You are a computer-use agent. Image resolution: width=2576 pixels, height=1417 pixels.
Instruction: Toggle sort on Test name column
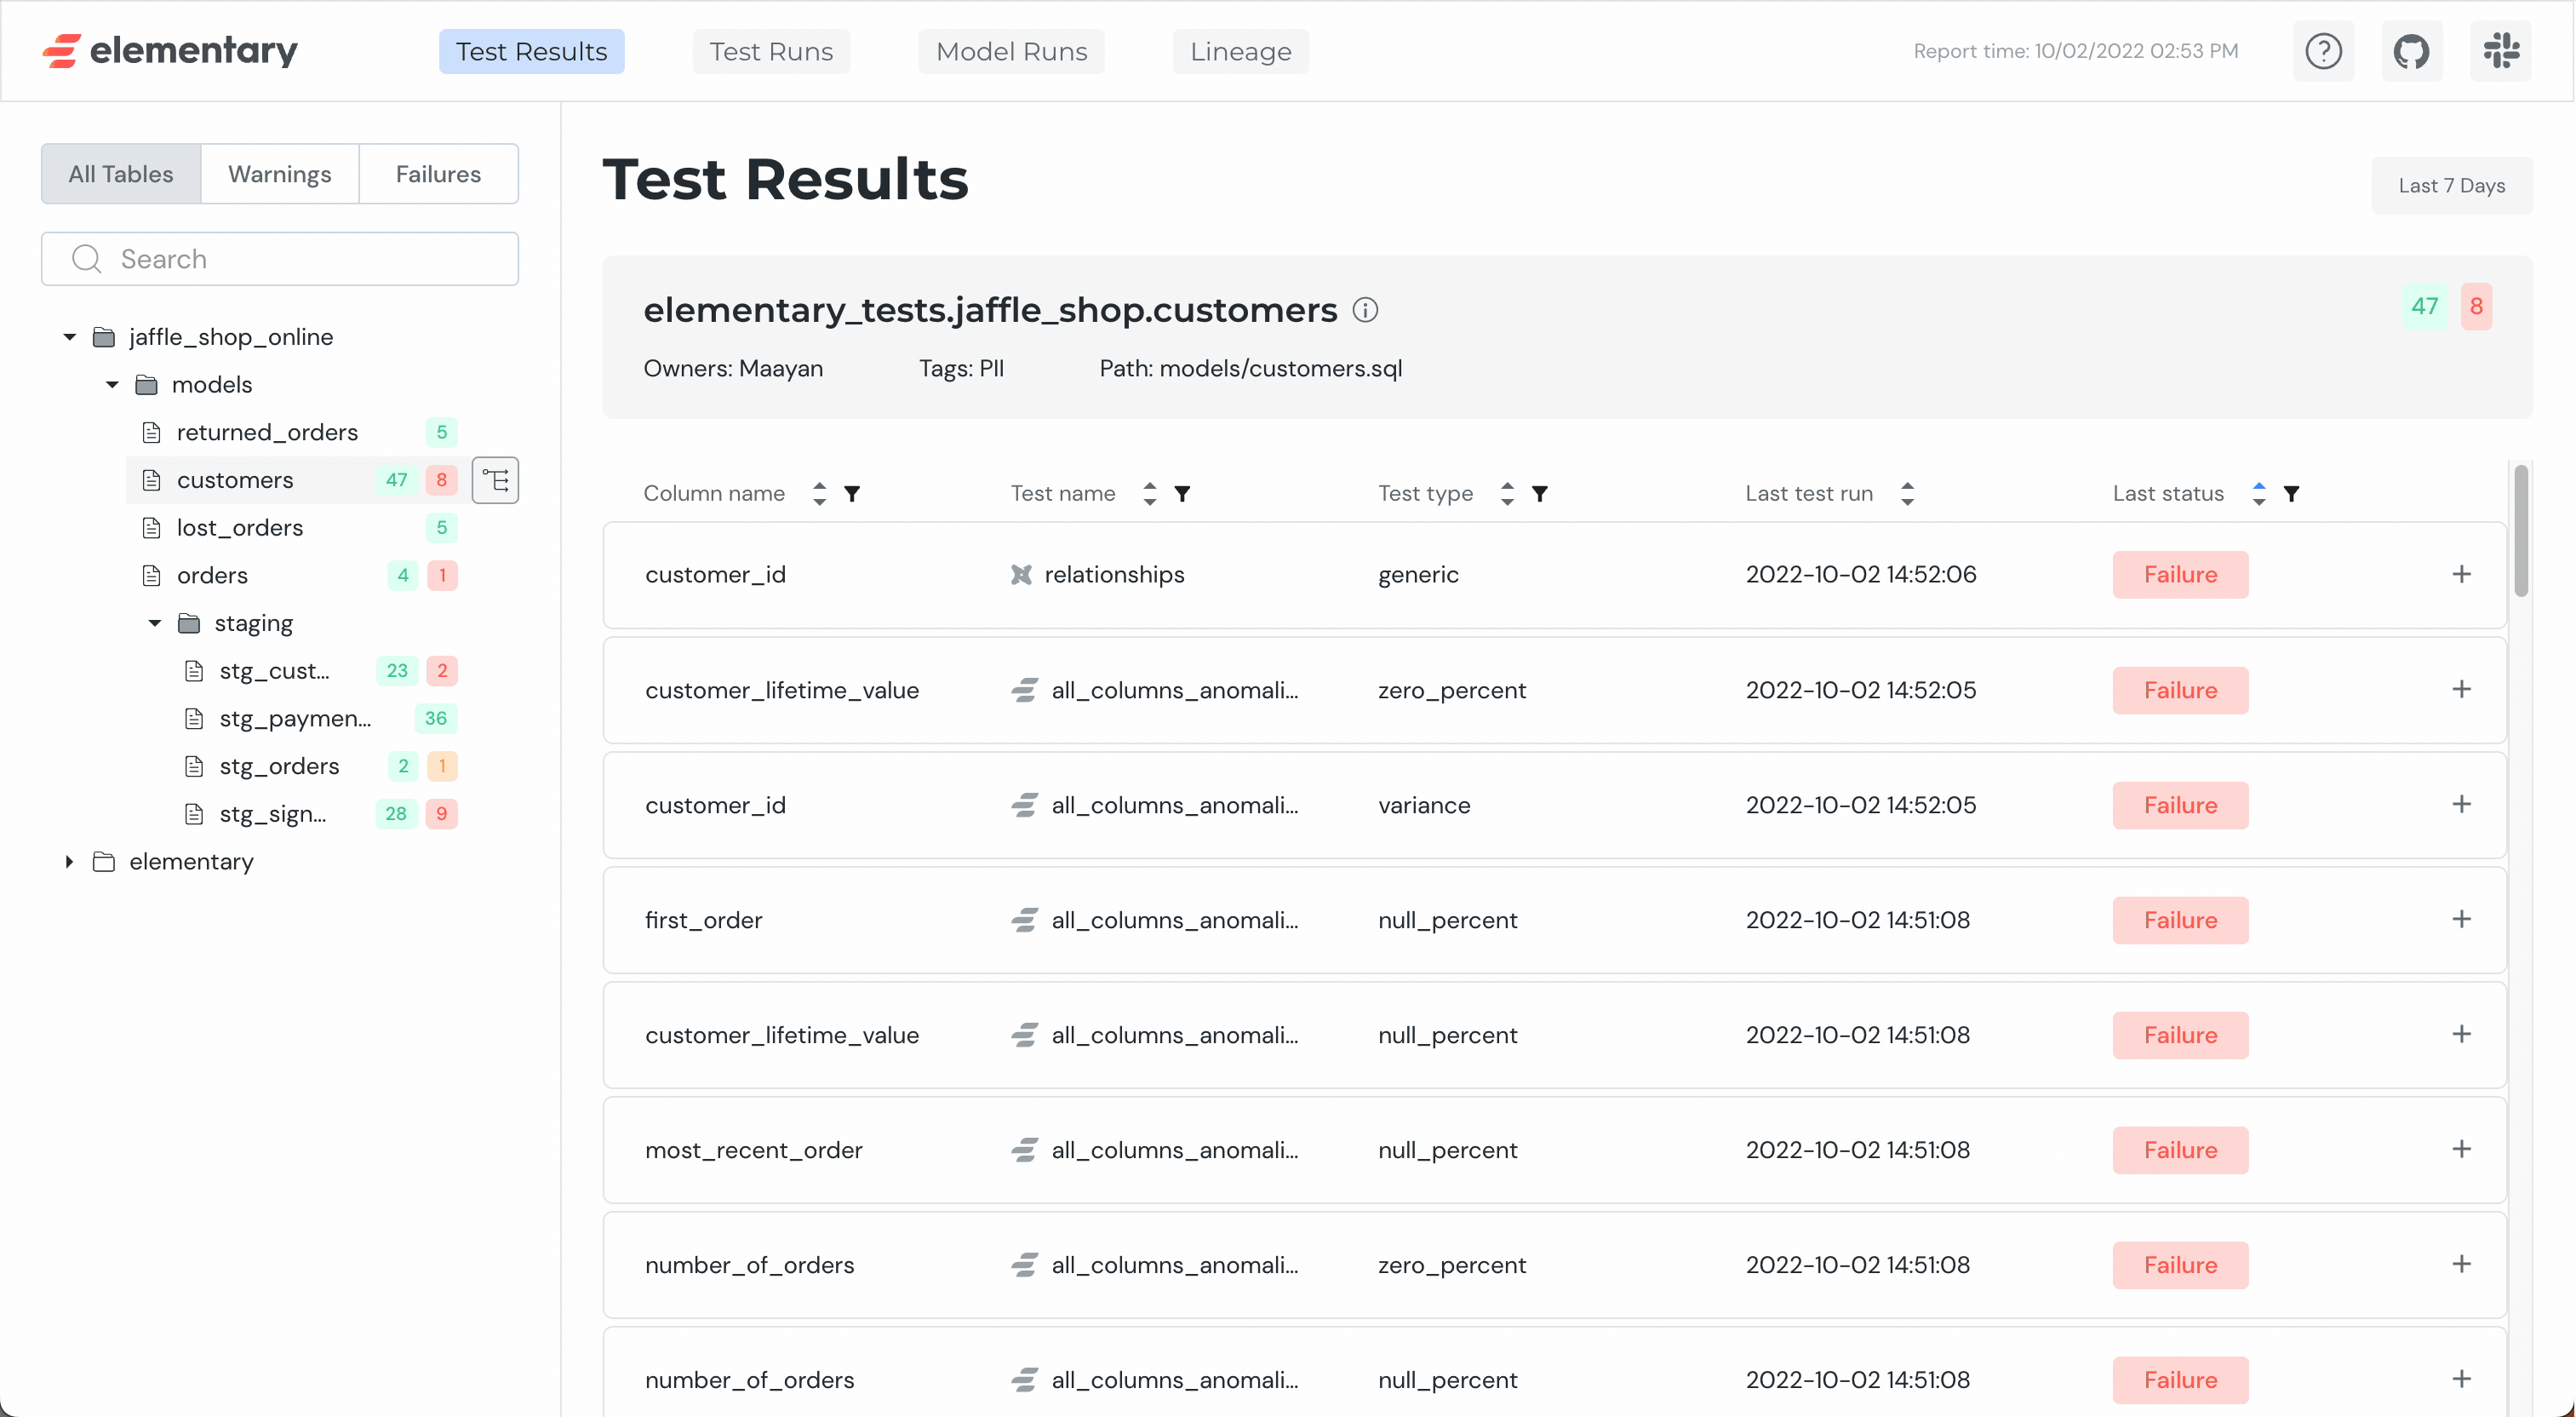[x=1149, y=494]
